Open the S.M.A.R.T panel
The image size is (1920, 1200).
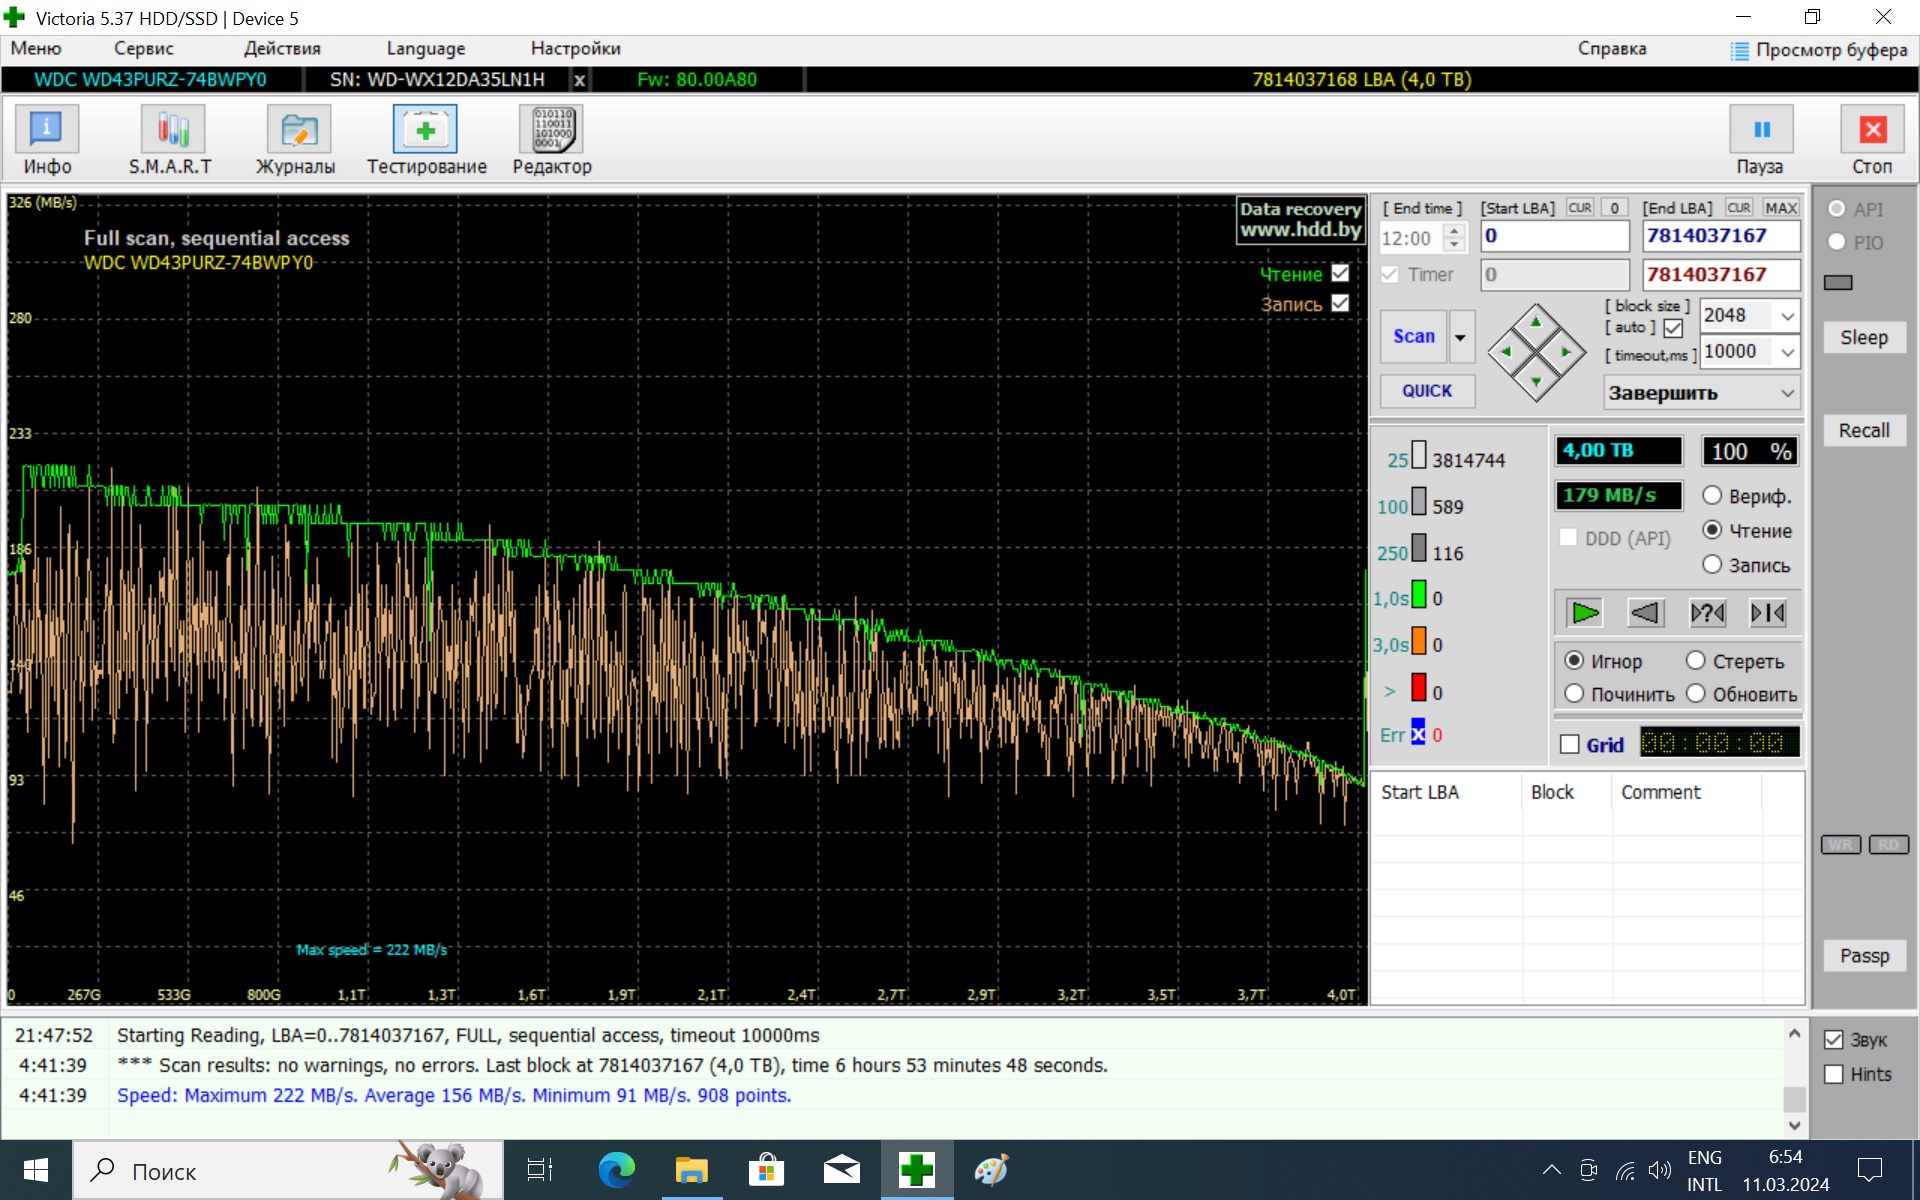(x=171, y=140)
